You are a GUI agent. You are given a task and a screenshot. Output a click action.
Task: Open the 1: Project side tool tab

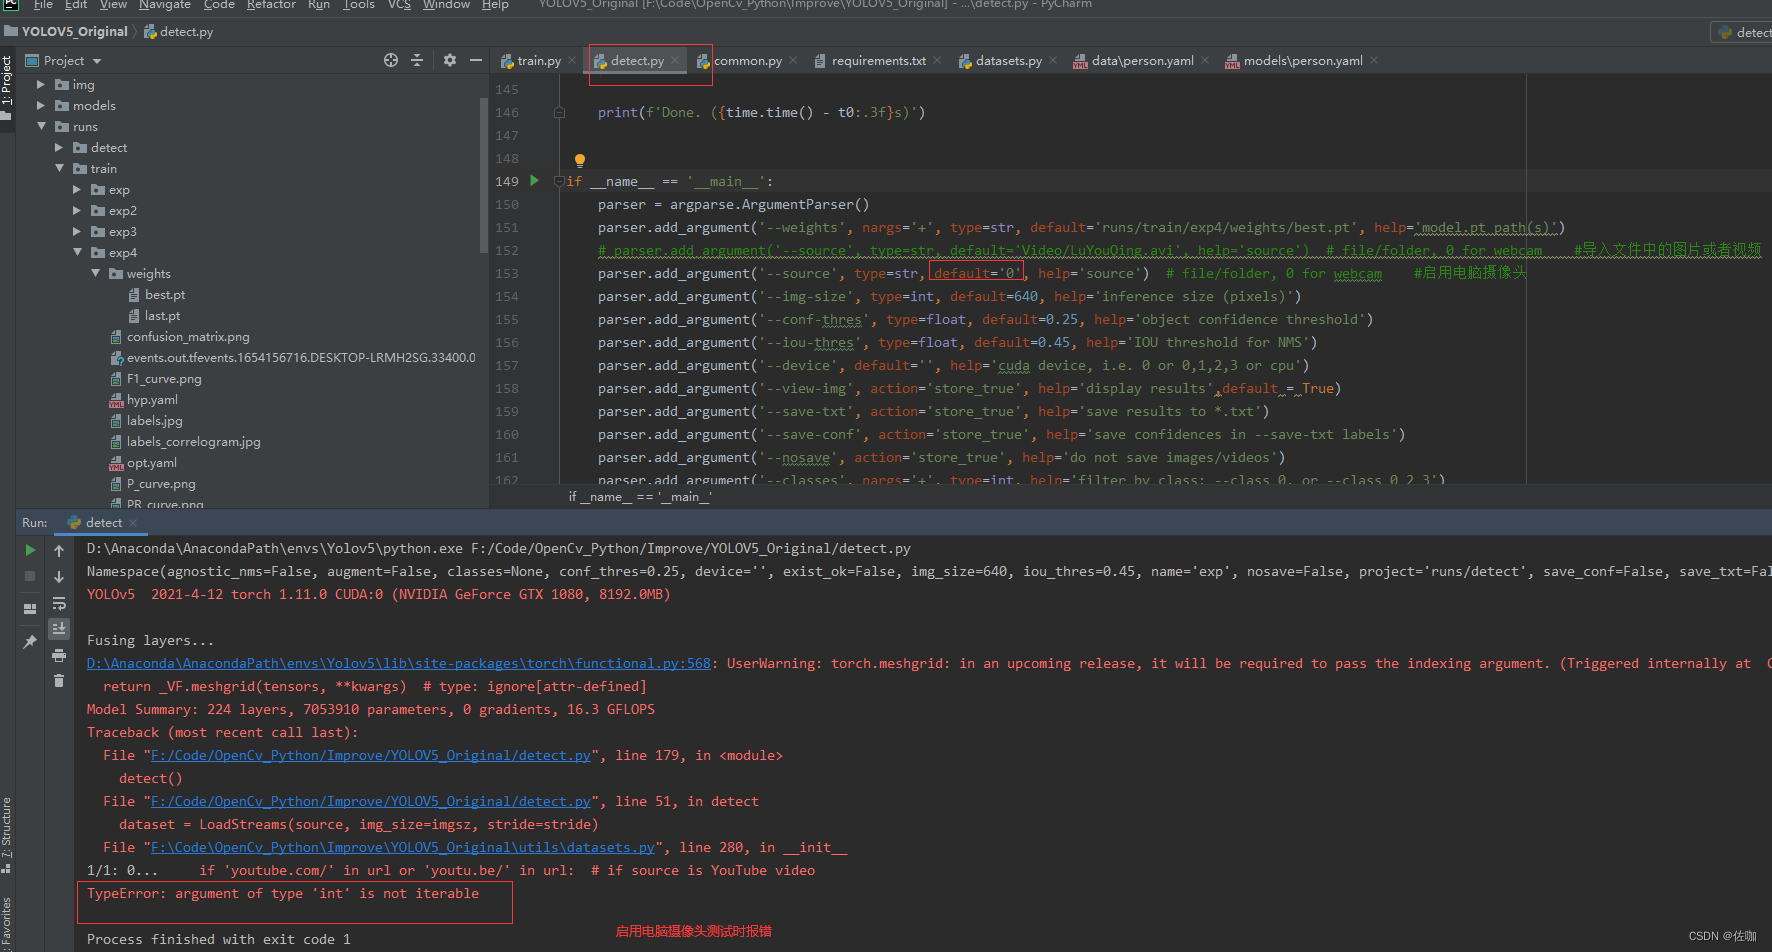pos(7,87)
